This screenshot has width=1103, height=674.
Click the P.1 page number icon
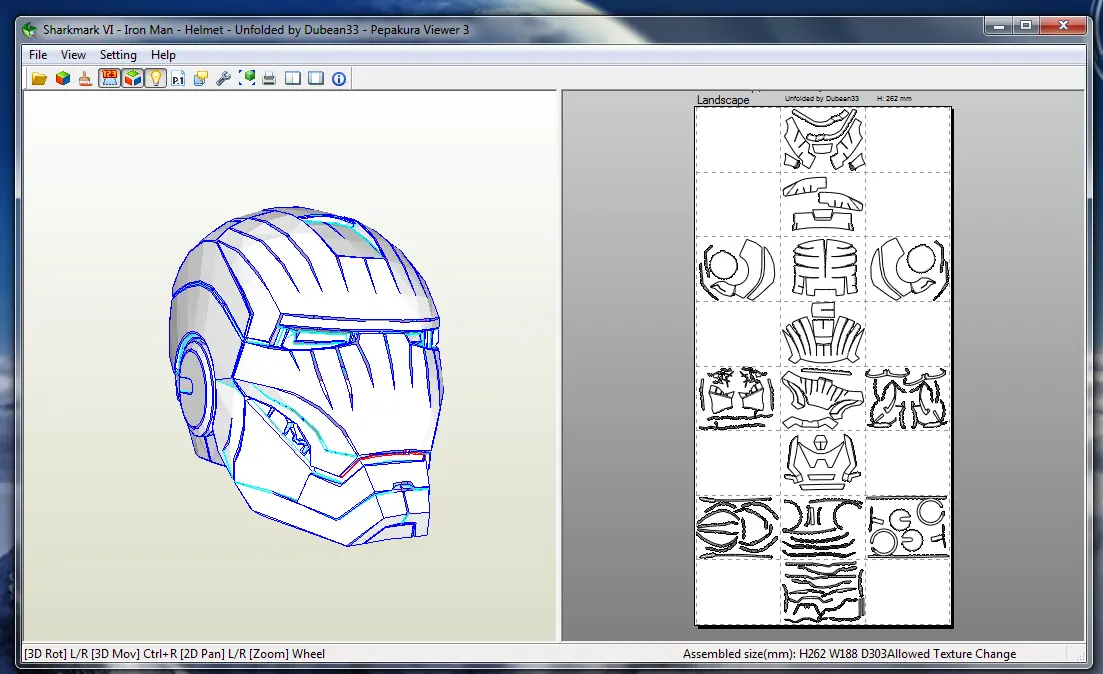pyautogui.click(x=178, y=79)
